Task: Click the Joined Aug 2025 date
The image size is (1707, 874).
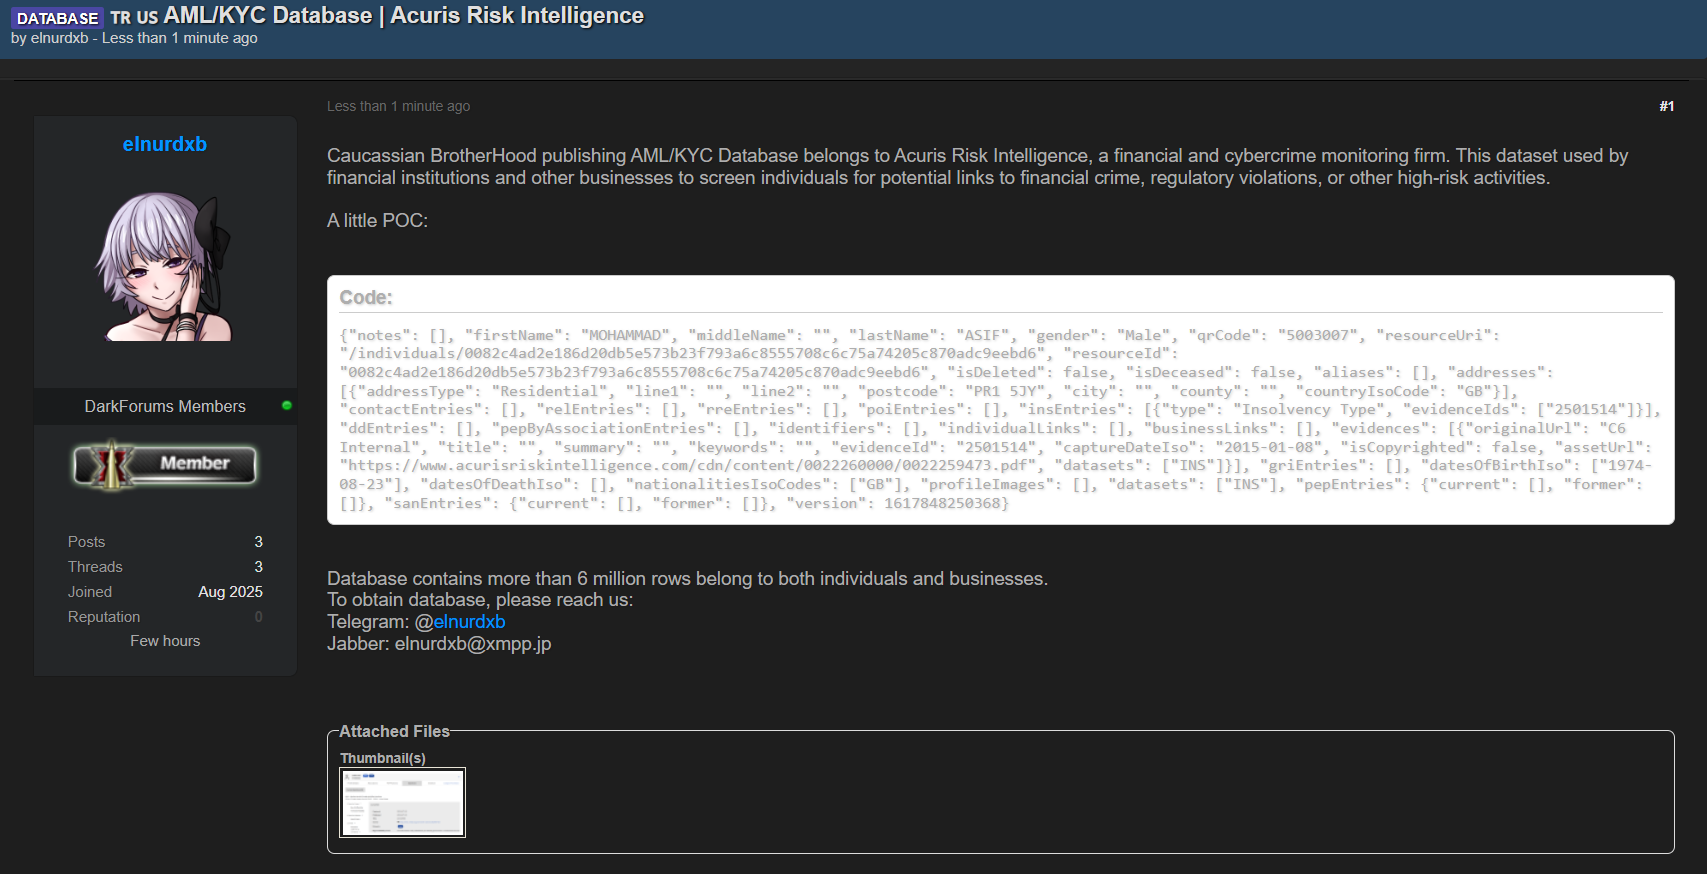Action: (x=230, y=592)
